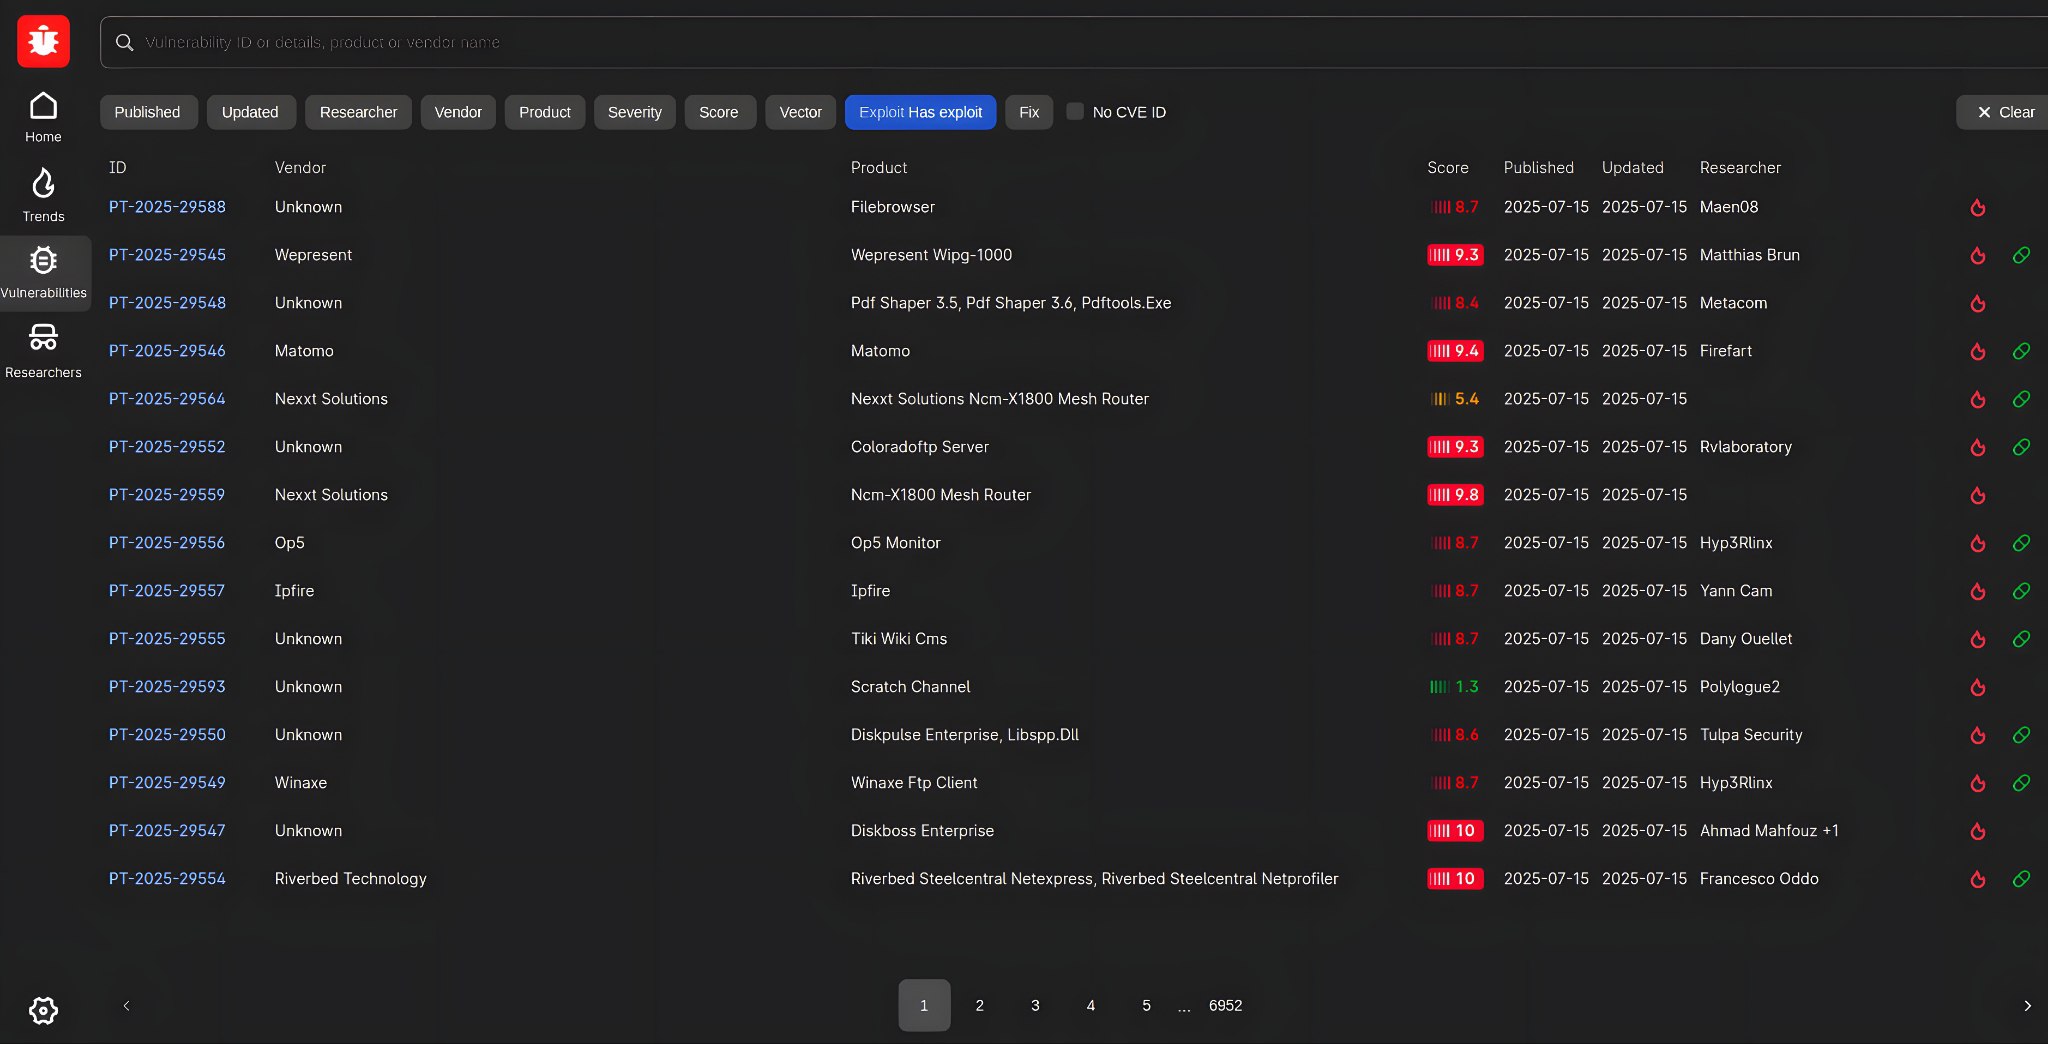Click researcher name Matthias Brun
This screenshot has height=1044, width=2048.
1750,255
